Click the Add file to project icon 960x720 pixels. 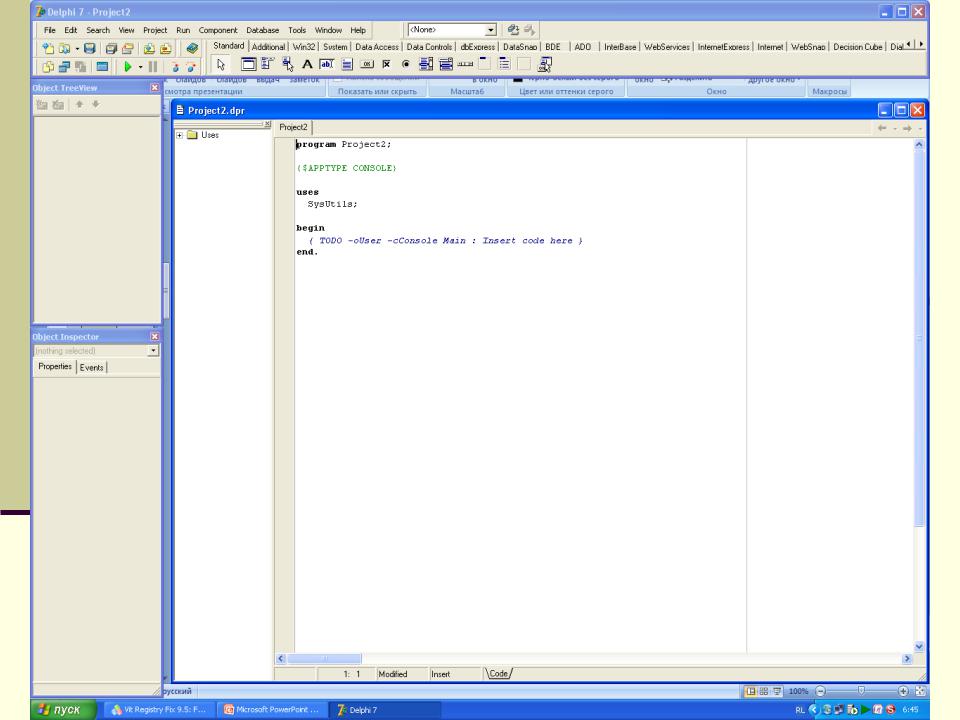149,48
